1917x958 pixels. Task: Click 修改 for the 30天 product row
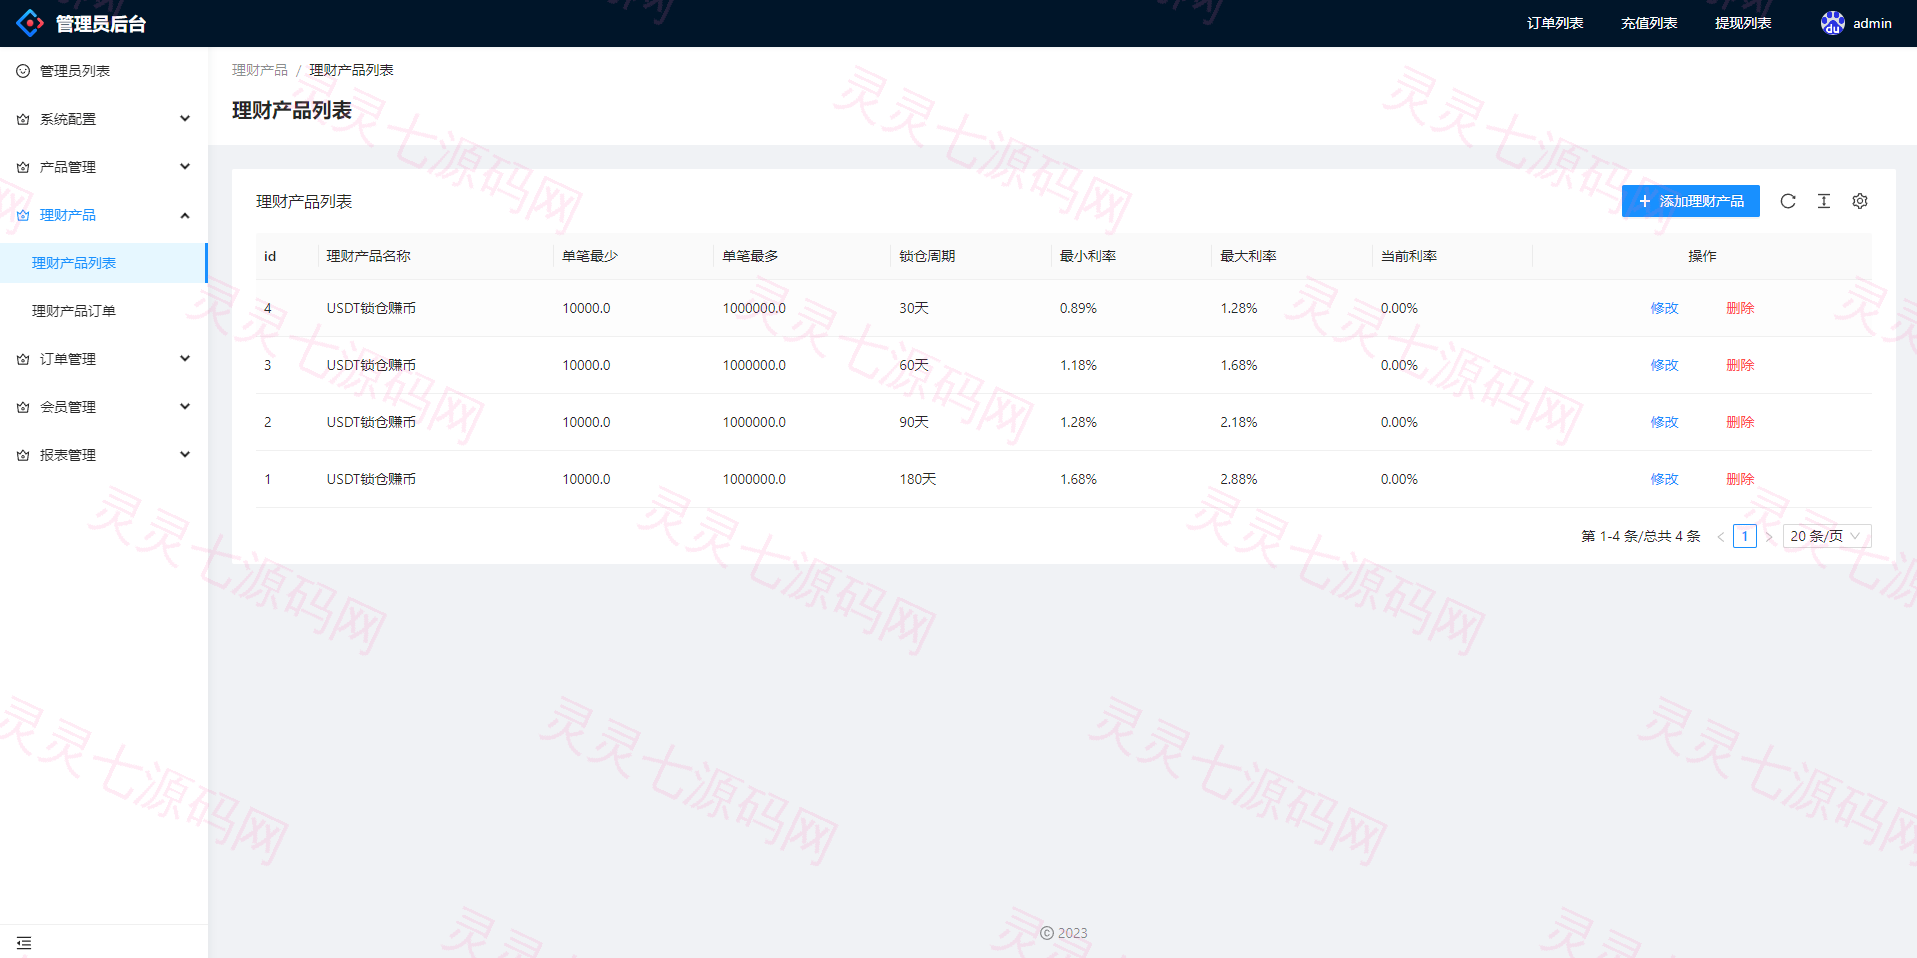click(x=1664, y=308)
